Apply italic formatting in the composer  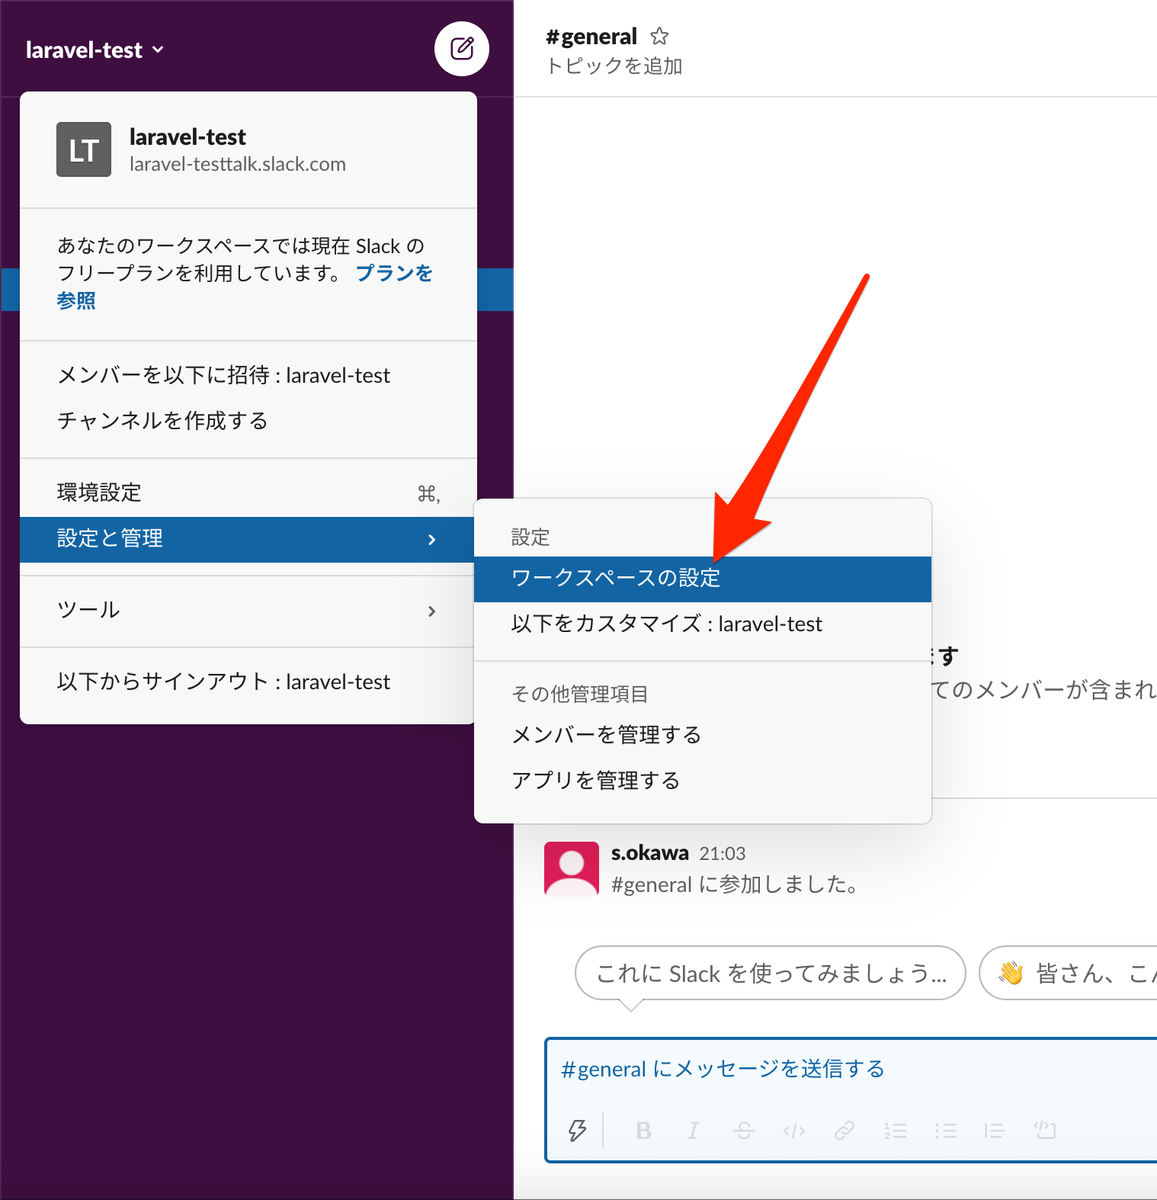click(x=693, y=1130)
